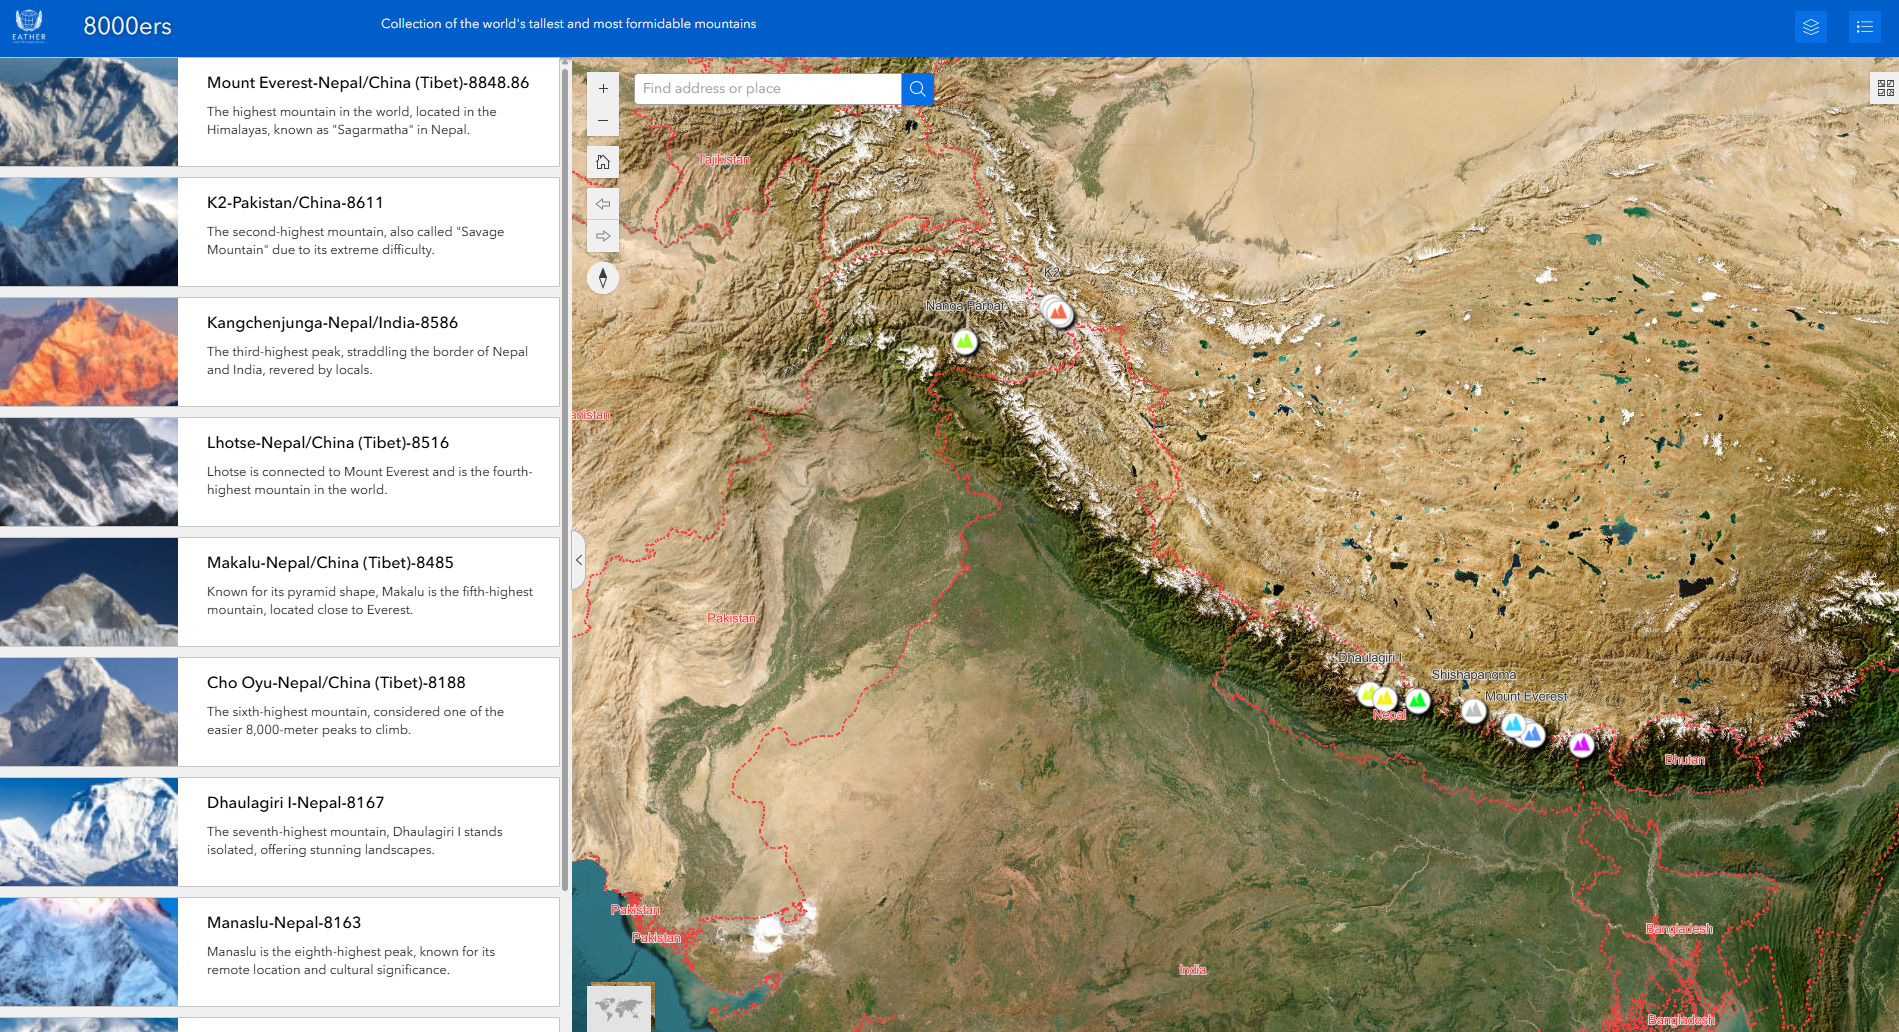The height and width of the screenshot is (1032, 1899).
Task: Click the search magnifier button
Action: pos(917,89)
